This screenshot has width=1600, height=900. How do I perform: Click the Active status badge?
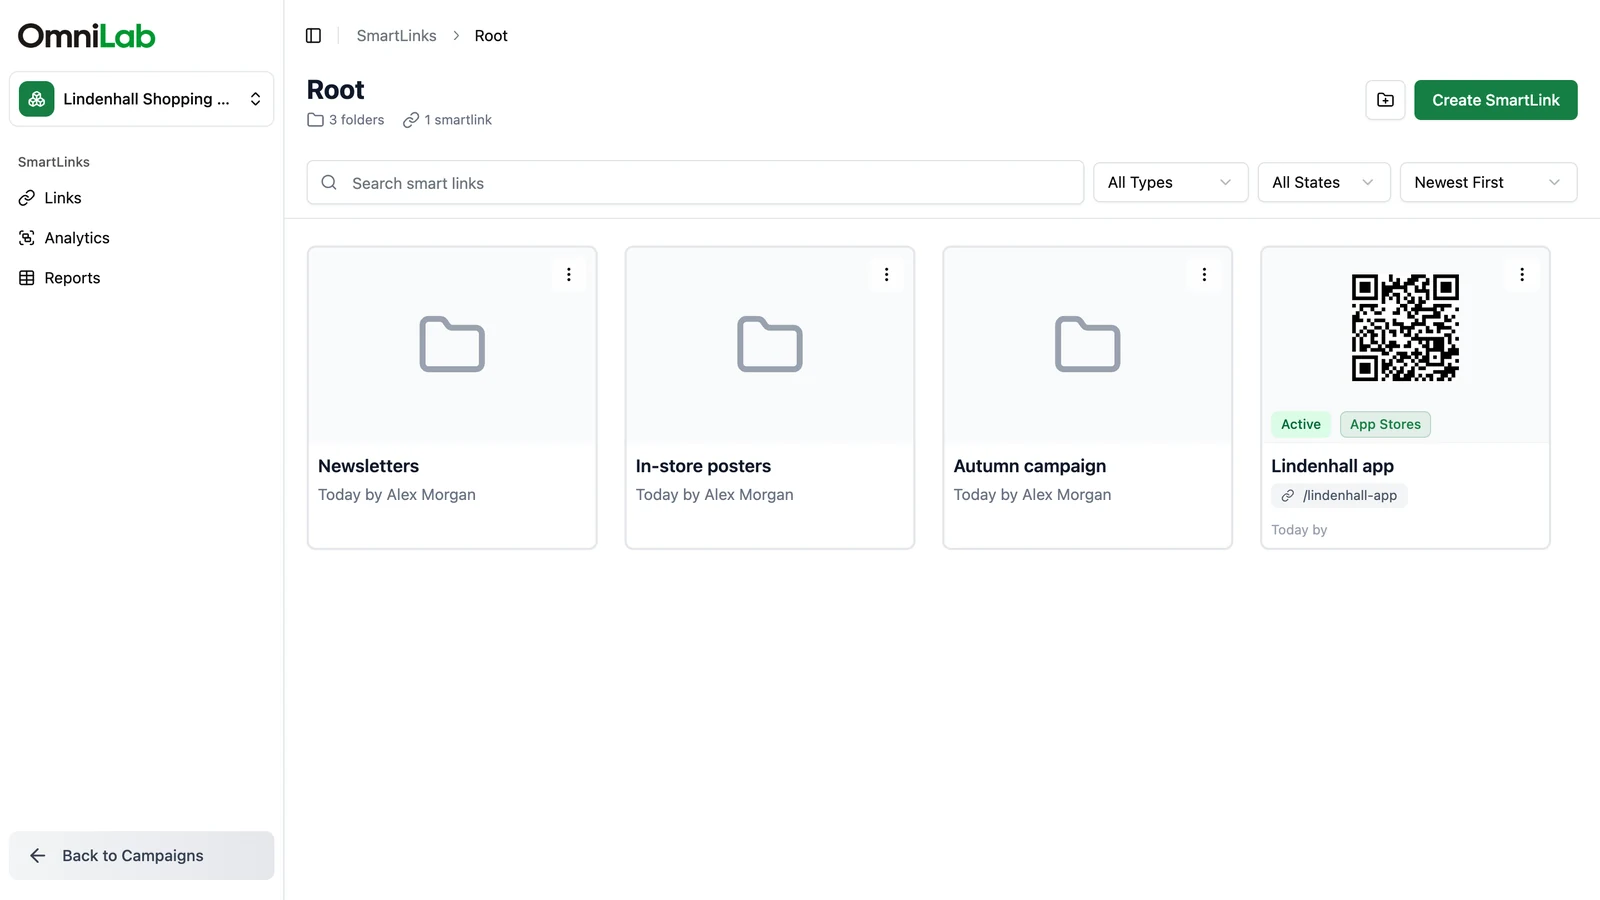point(1301,425)
